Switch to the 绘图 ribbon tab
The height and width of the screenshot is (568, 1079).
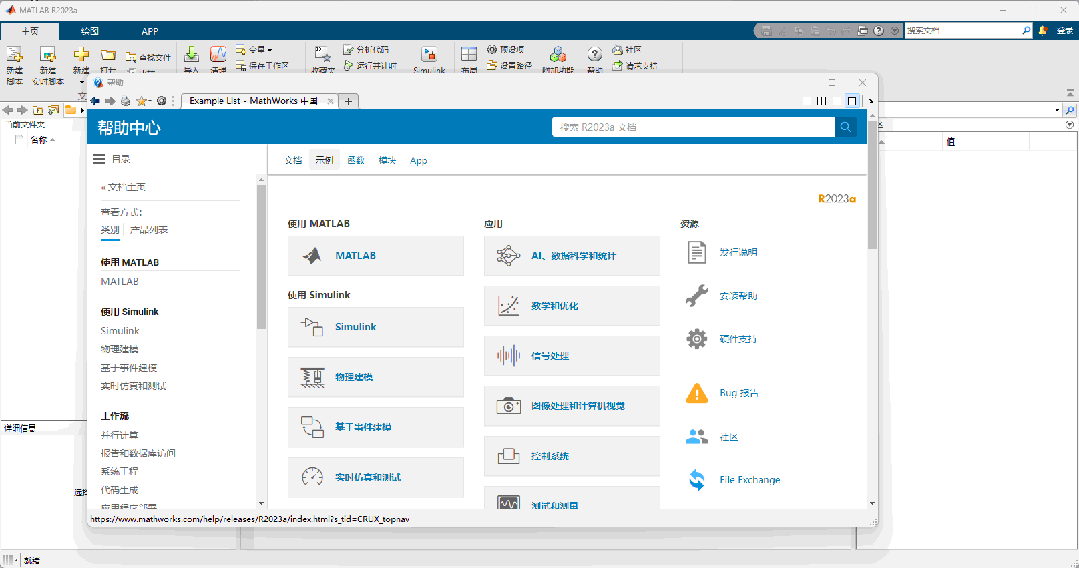[89, 31]
